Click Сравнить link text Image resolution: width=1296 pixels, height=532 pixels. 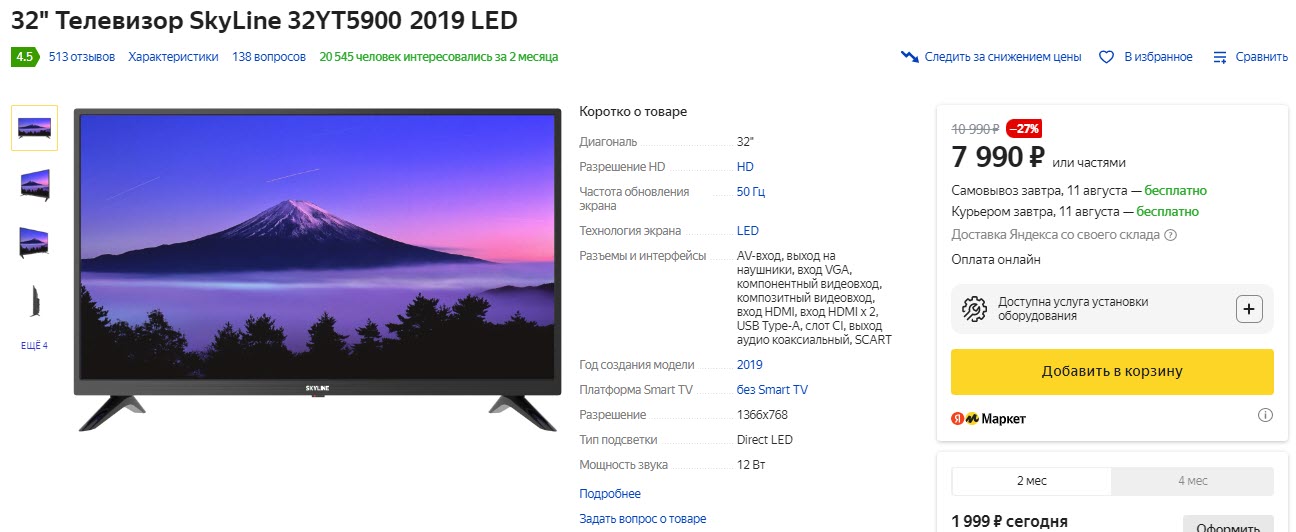pyautogui.click(x=1262, y=57)
